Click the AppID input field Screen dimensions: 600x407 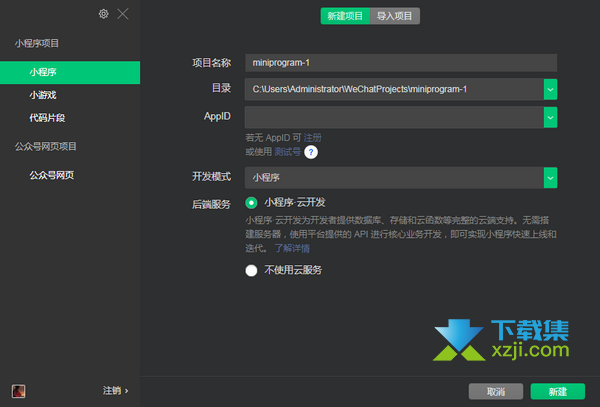click(394, 117)
